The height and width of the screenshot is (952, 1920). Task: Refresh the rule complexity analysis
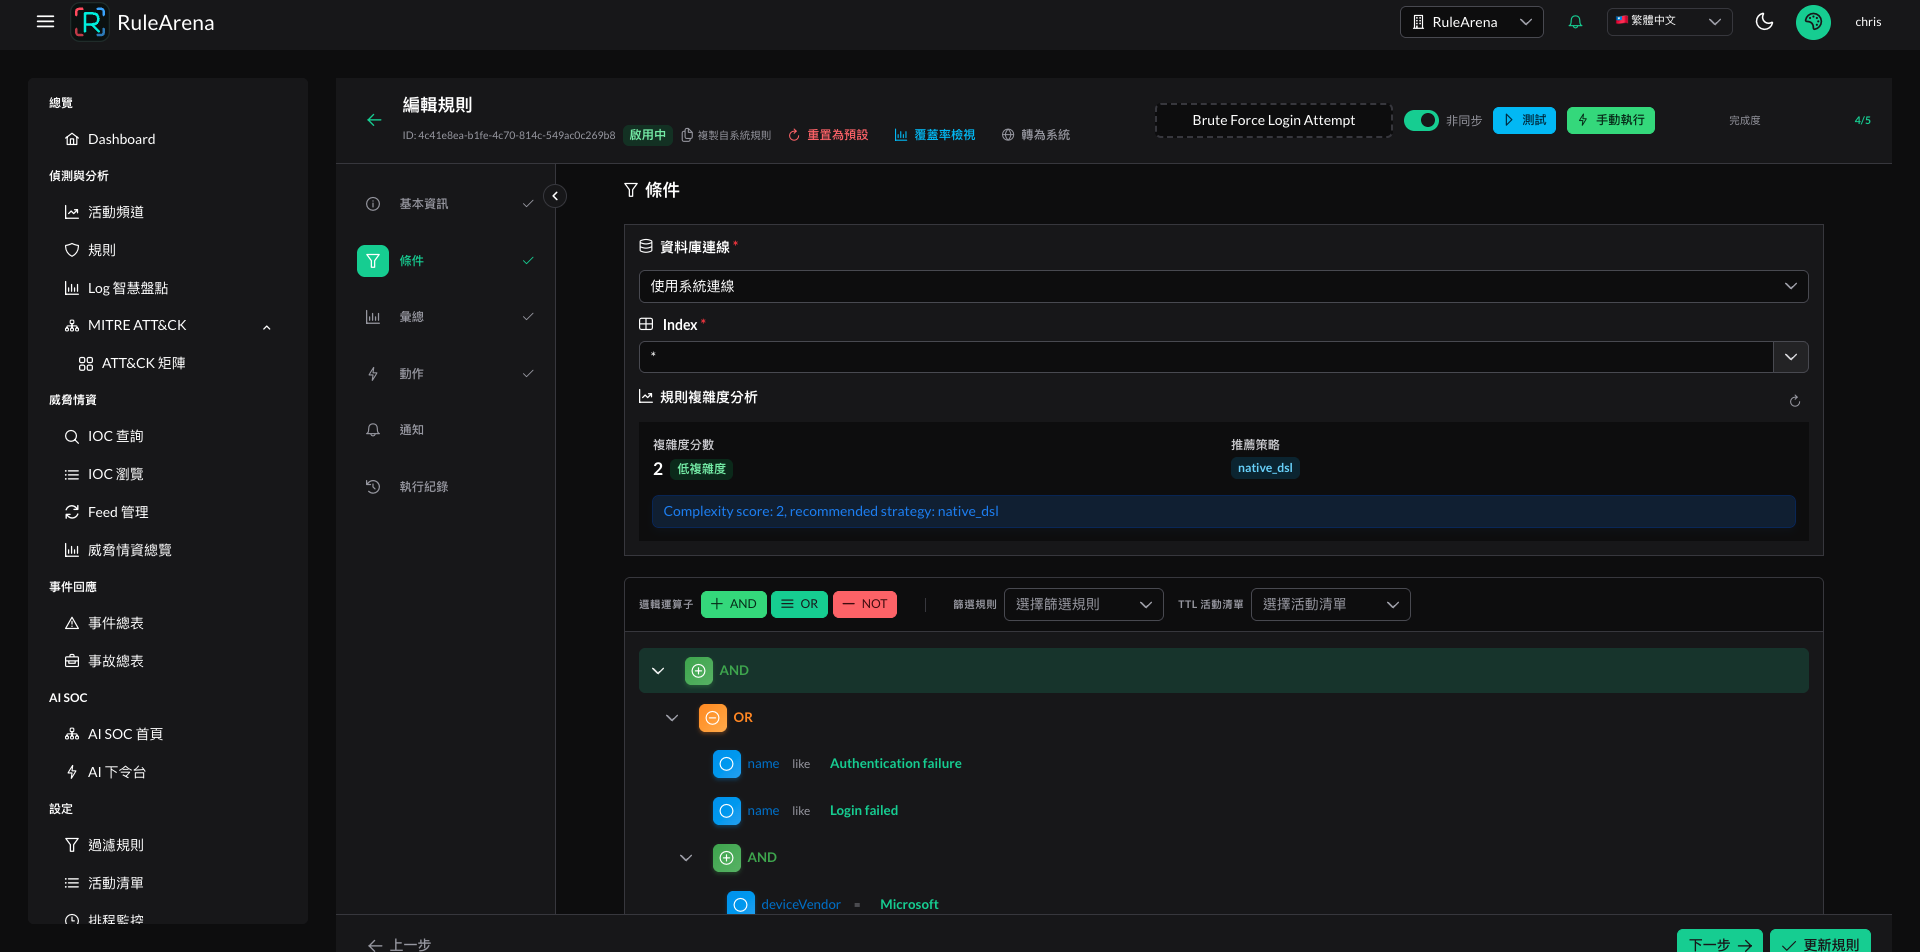click(1795, 401)
